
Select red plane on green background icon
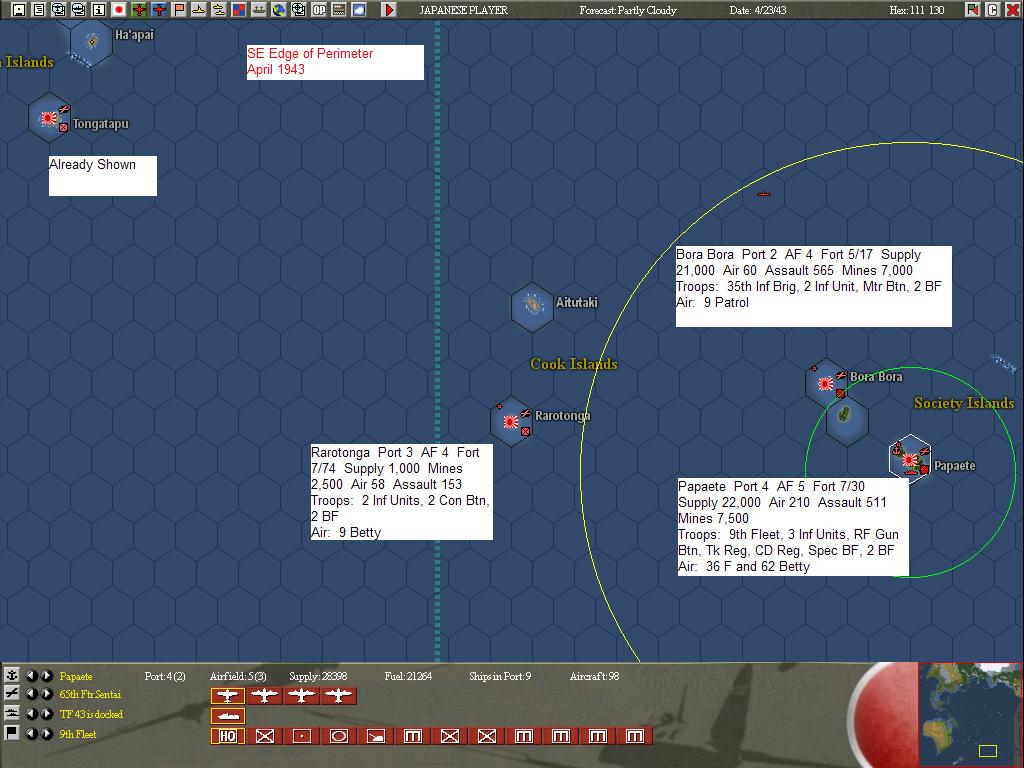(139, 10)
